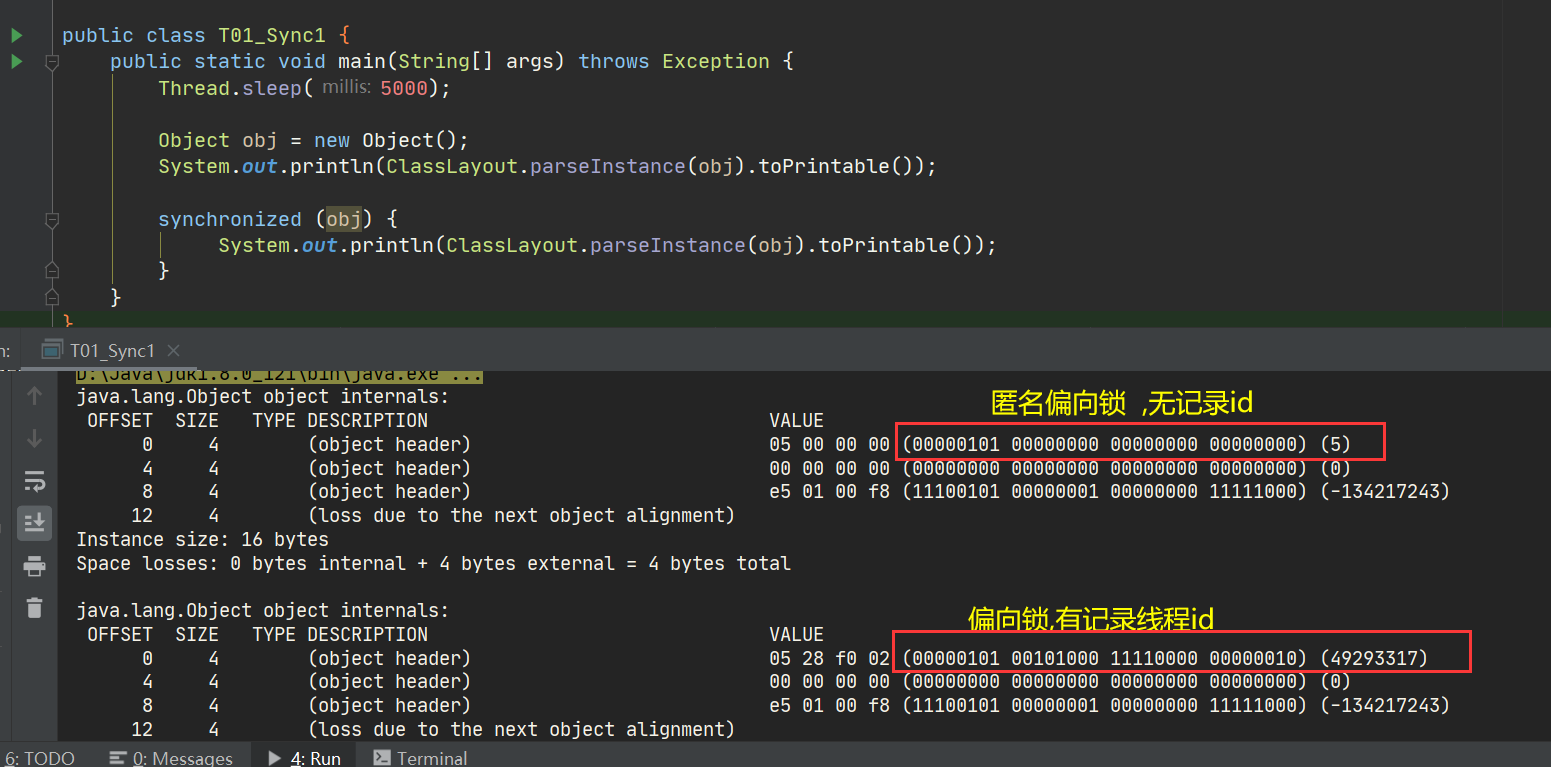Click the class name T01_Sync1 in the editor

tap(272, 35)
